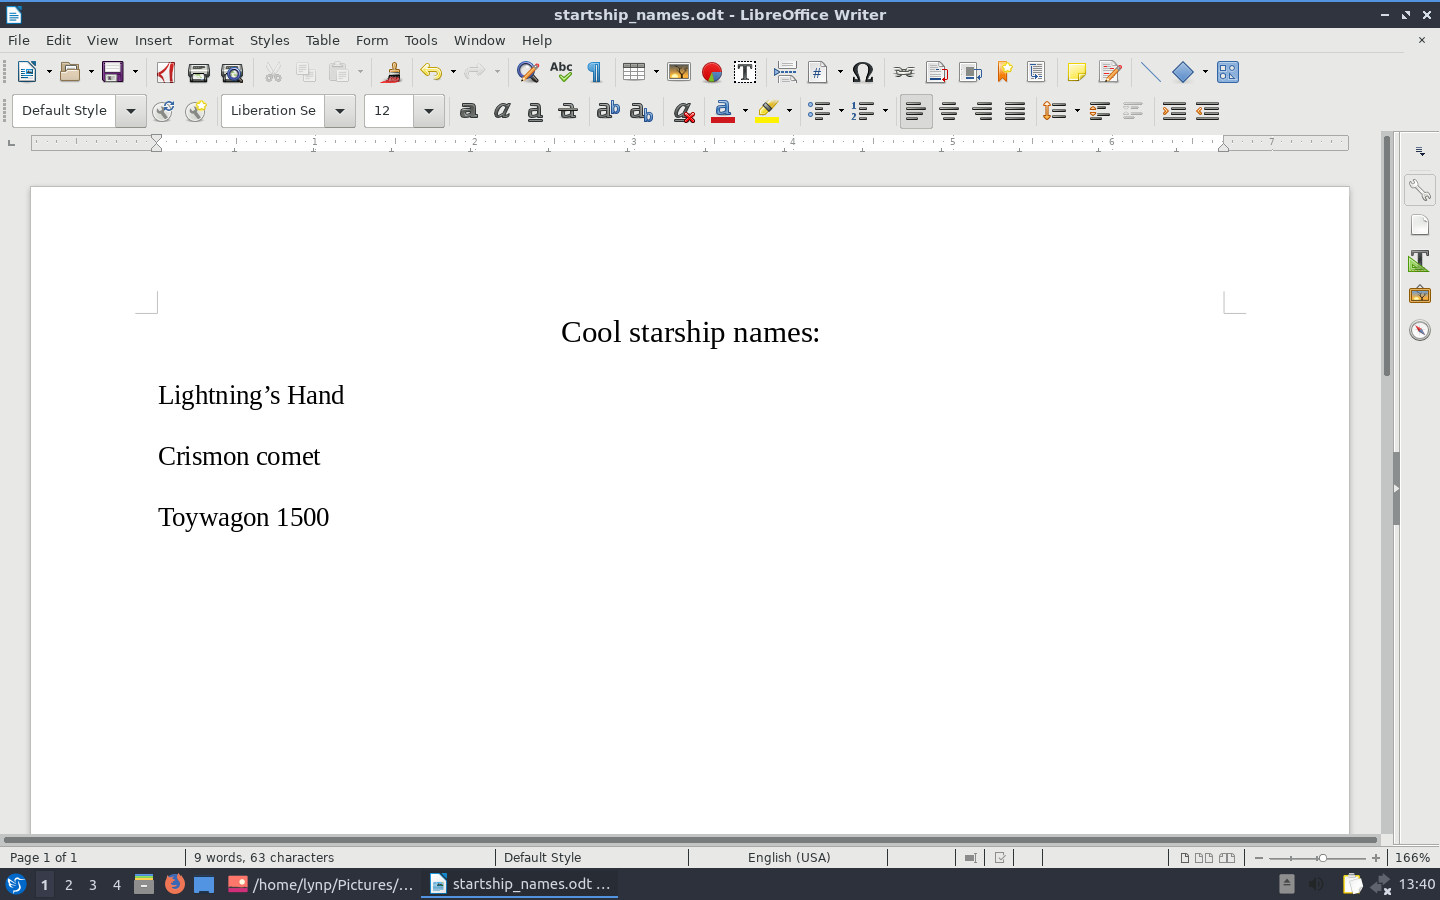The height and width of the screenshot is (900, 1440).
Task: Click the word count in status bar
Action: tap(264, 857)
